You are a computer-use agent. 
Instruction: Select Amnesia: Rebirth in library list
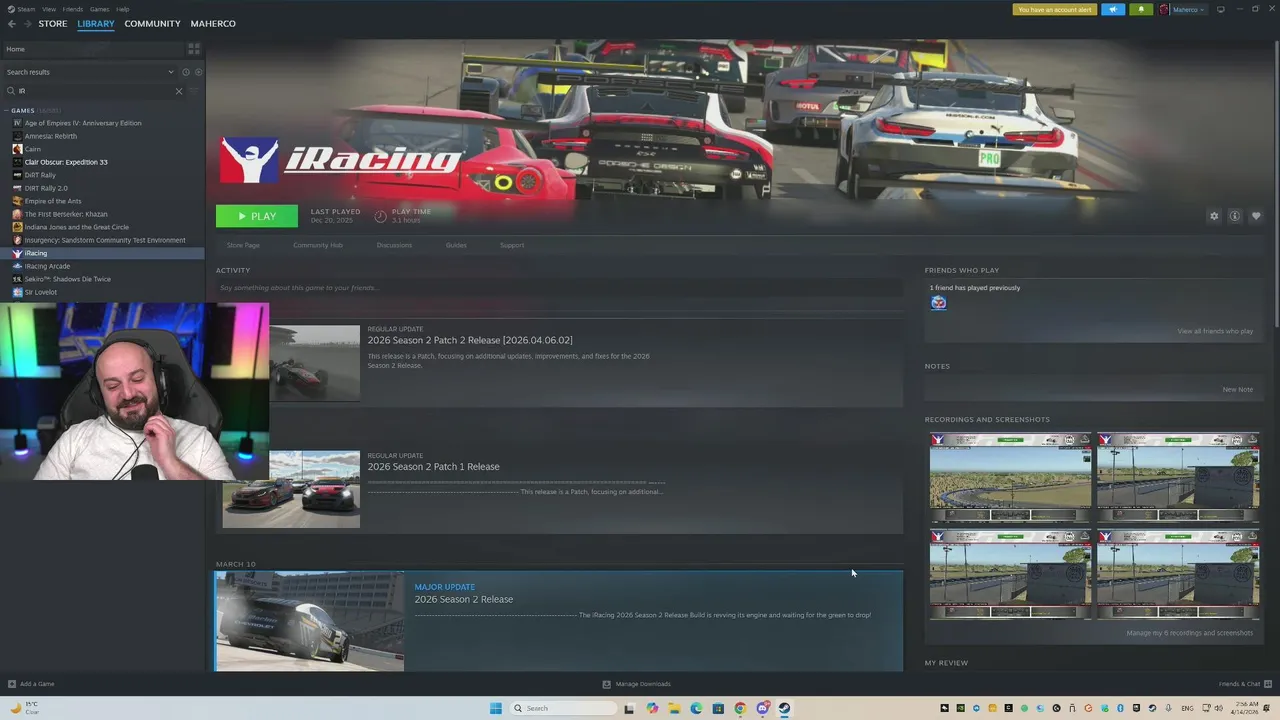(x=50, y=136)
